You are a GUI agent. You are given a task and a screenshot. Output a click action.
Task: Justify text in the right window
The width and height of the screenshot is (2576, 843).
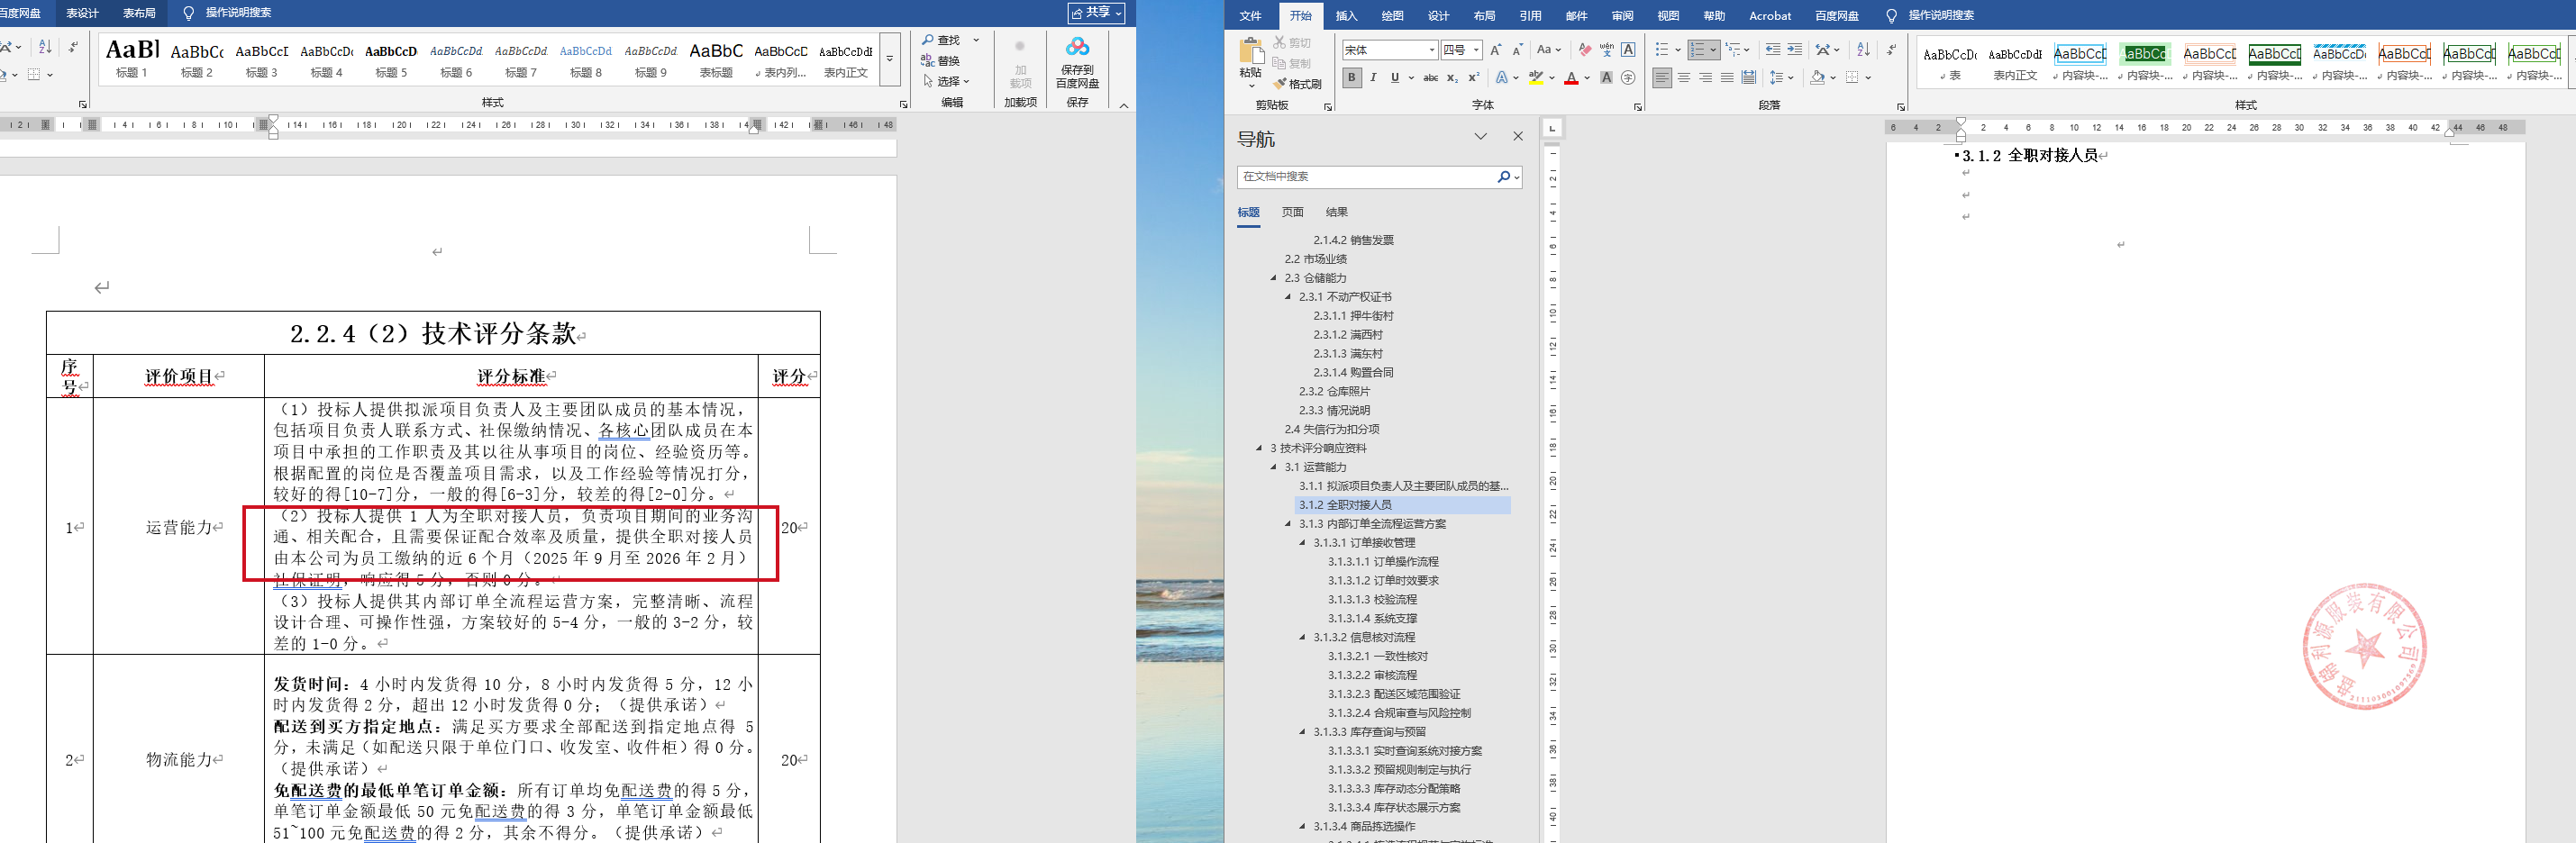[1727, 78]
